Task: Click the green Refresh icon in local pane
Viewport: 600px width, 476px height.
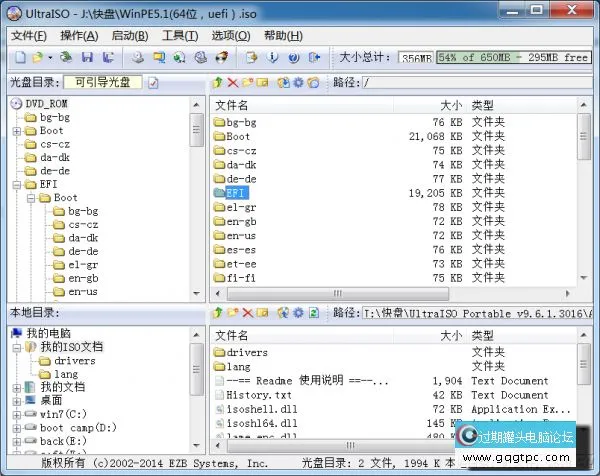Action: point(314,313)
